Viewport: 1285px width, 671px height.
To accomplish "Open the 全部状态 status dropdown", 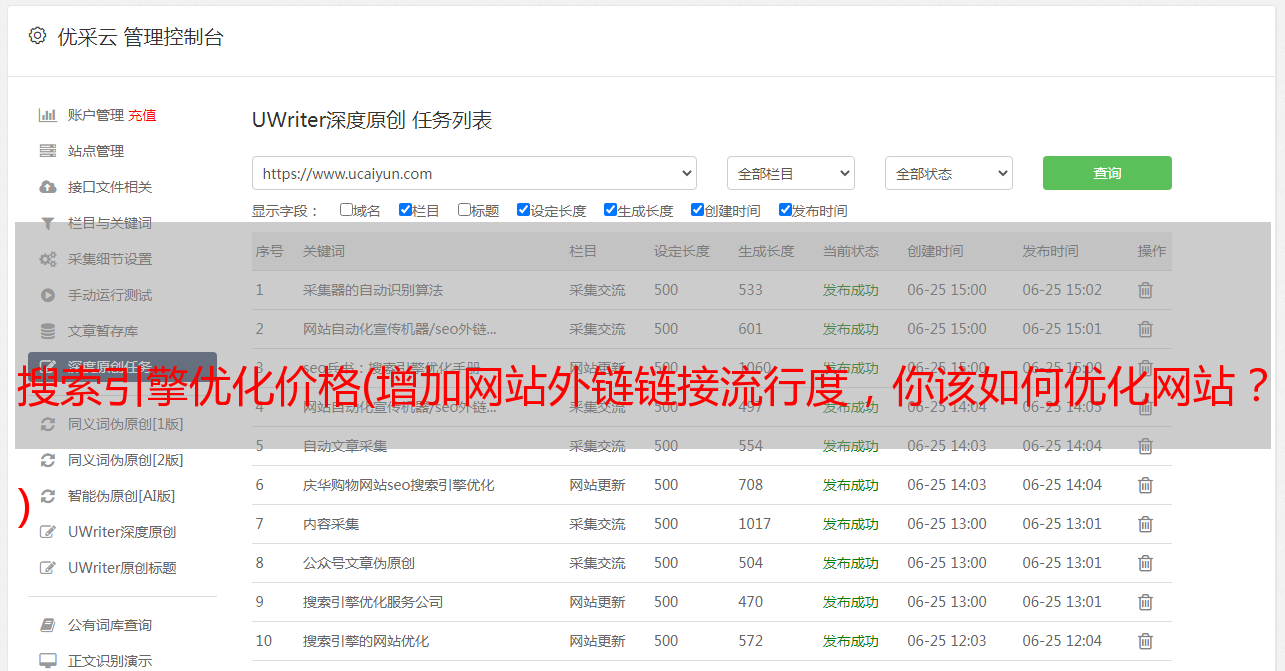I will (x=948, y=173).
